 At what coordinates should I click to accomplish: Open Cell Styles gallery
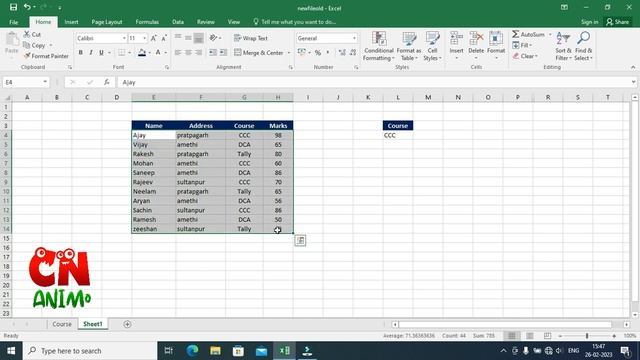[432, 46]
